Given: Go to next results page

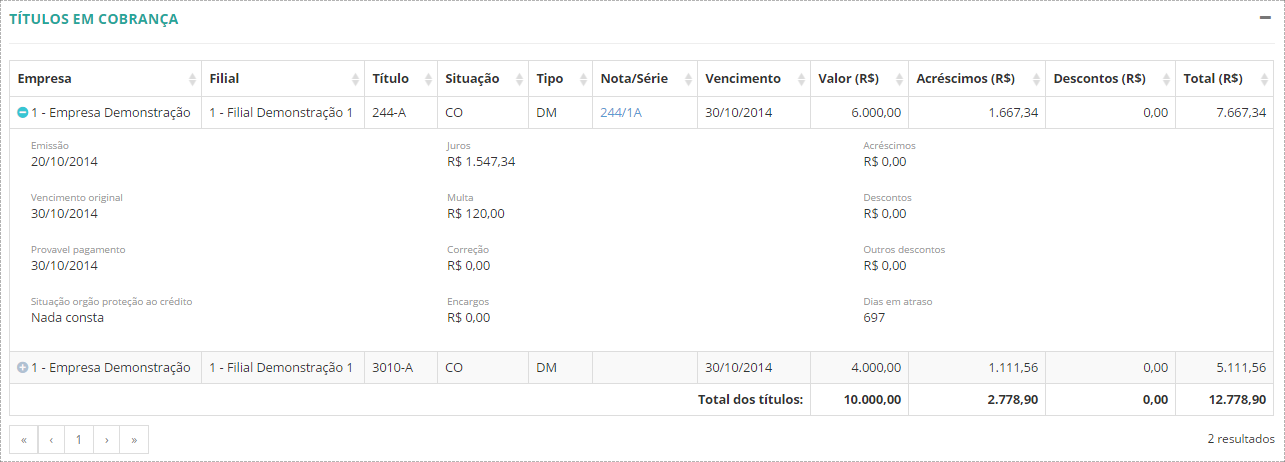Looking at the screenshot, I should [106, 439].
